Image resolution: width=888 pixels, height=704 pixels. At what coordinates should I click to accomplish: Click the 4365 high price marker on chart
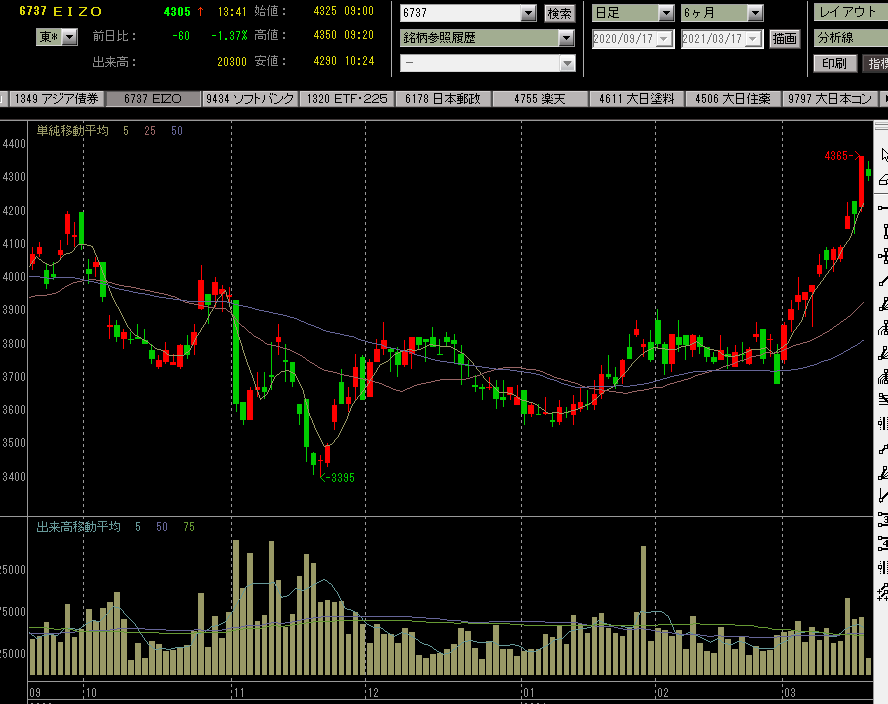tap(839, 156)
